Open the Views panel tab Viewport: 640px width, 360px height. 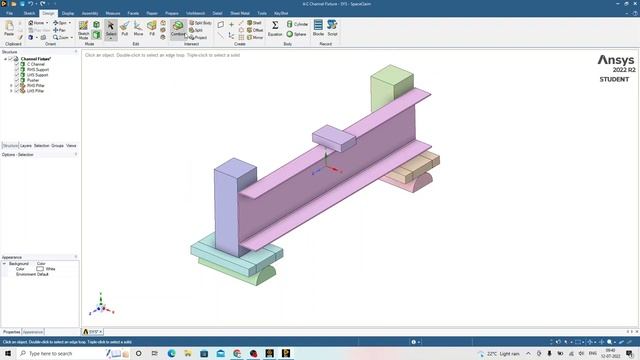click(x=71, y=146)
